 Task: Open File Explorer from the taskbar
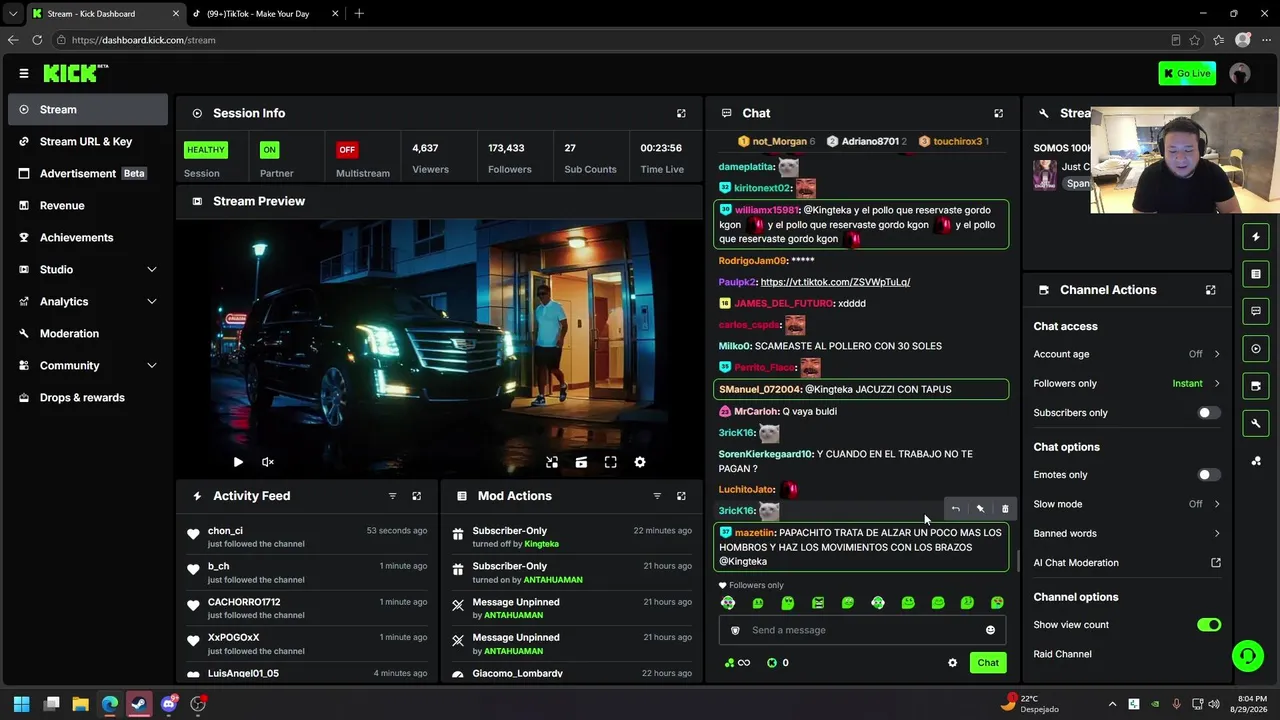point(81,704)
